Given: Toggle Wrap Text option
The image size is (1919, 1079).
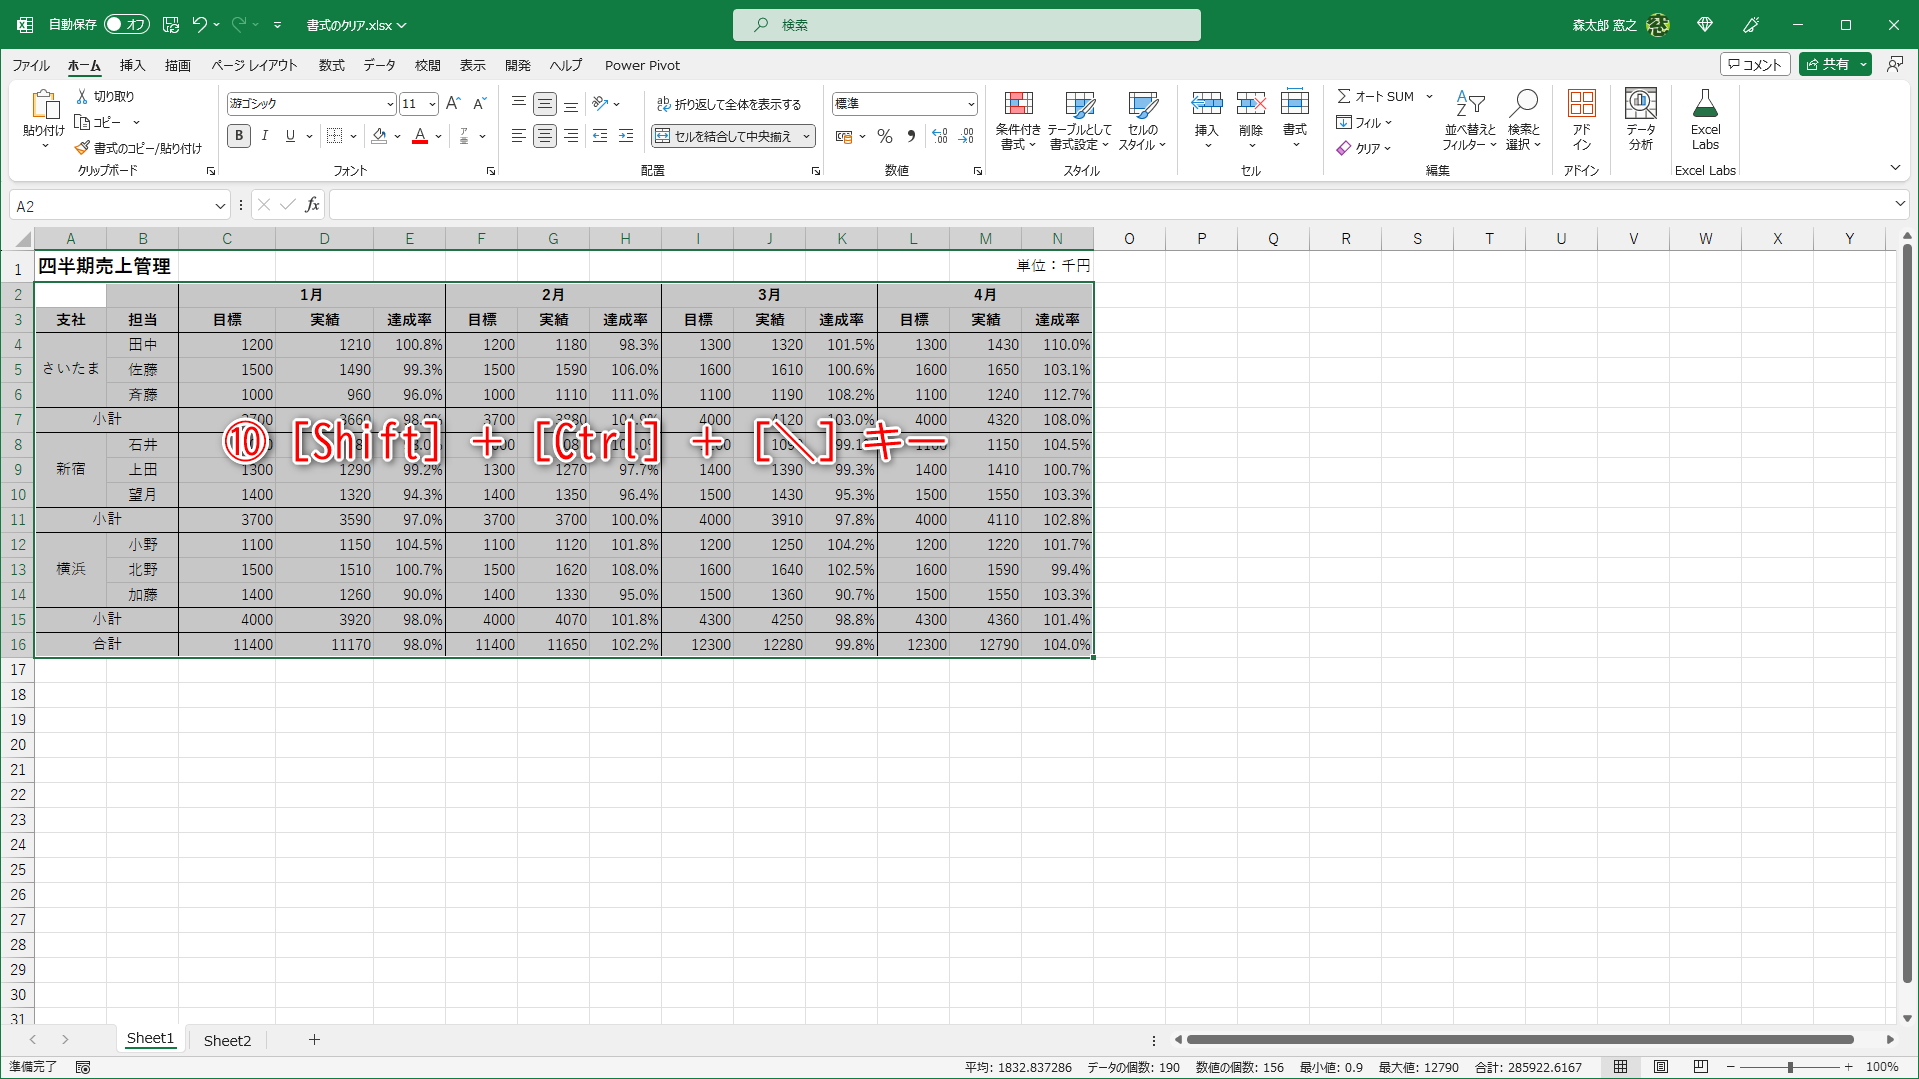Looking at the screenshot, I should pyautogui.click(x=729, y=104).
